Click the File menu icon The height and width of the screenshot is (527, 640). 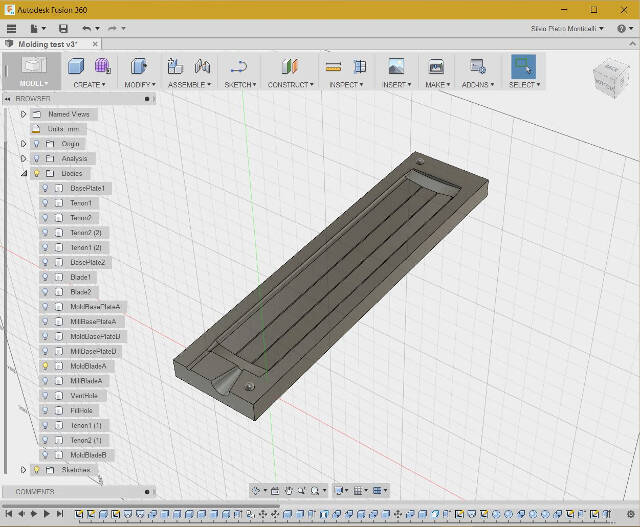tap(34, 29)
